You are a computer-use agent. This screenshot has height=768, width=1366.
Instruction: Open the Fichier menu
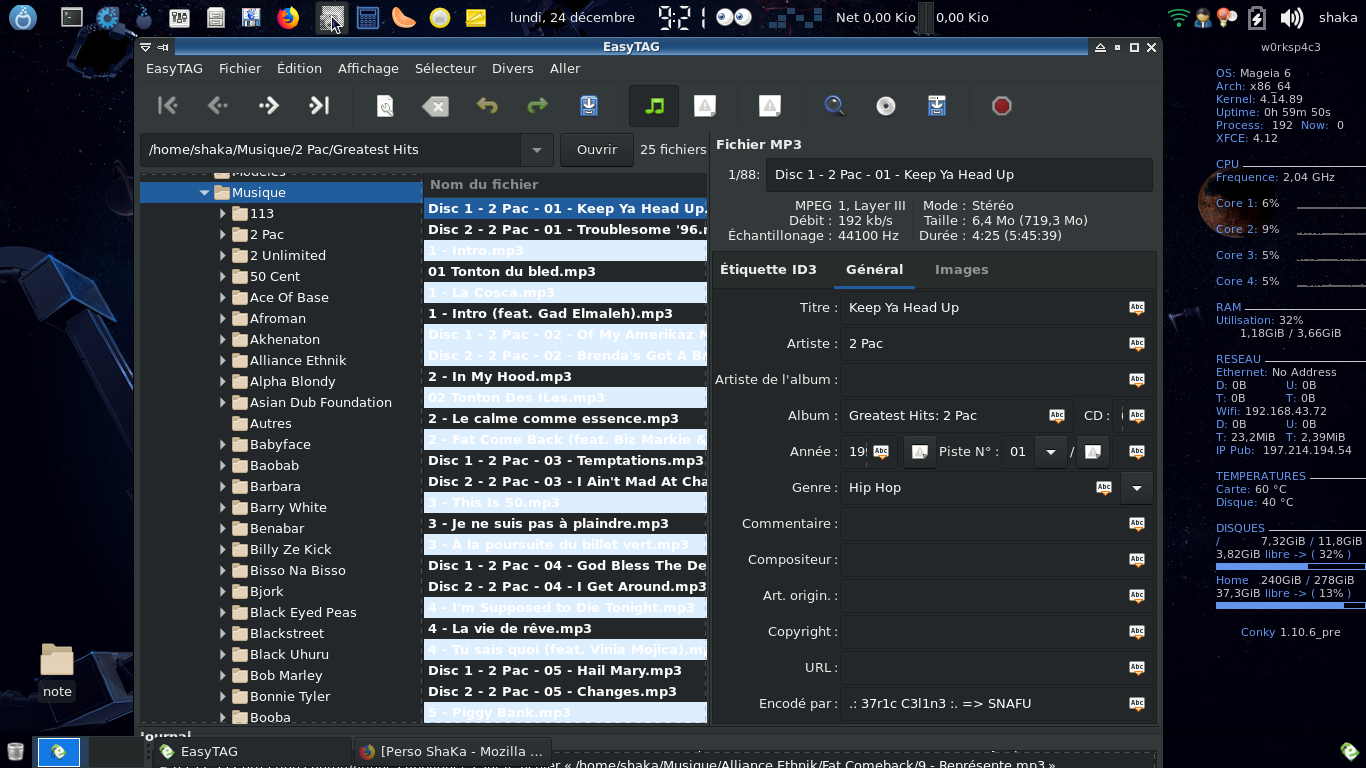point(240,68)
